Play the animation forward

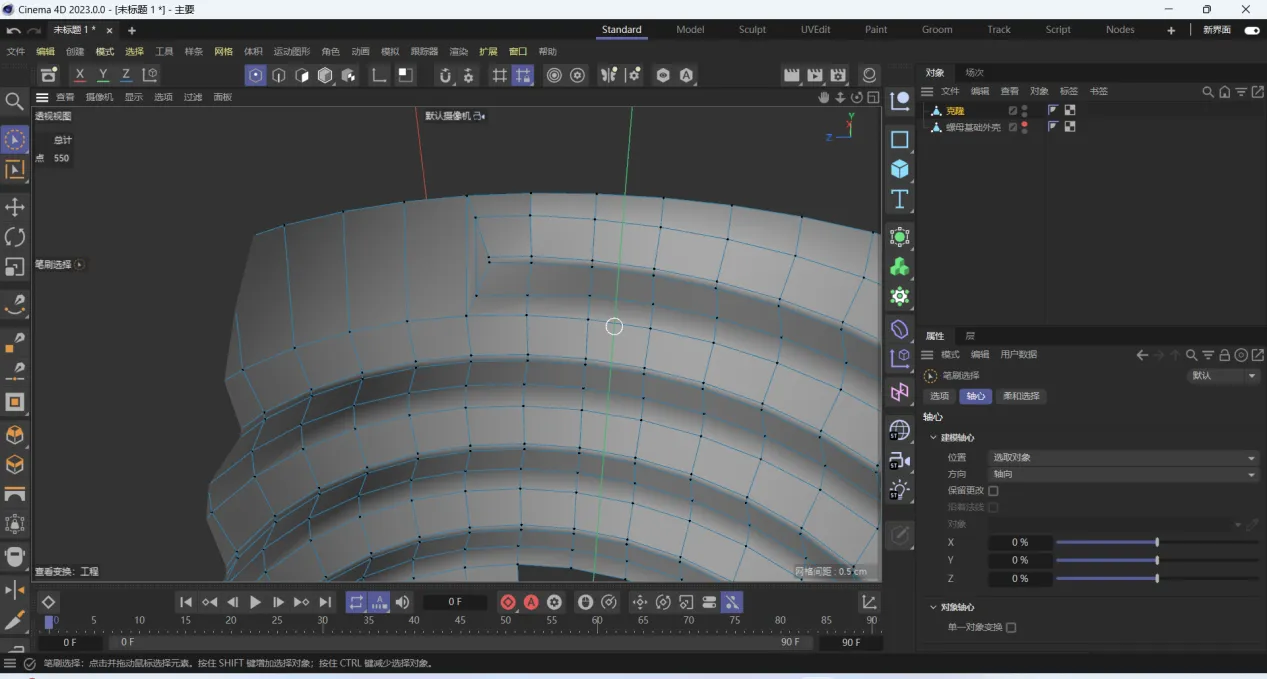(x=255, y=602)
